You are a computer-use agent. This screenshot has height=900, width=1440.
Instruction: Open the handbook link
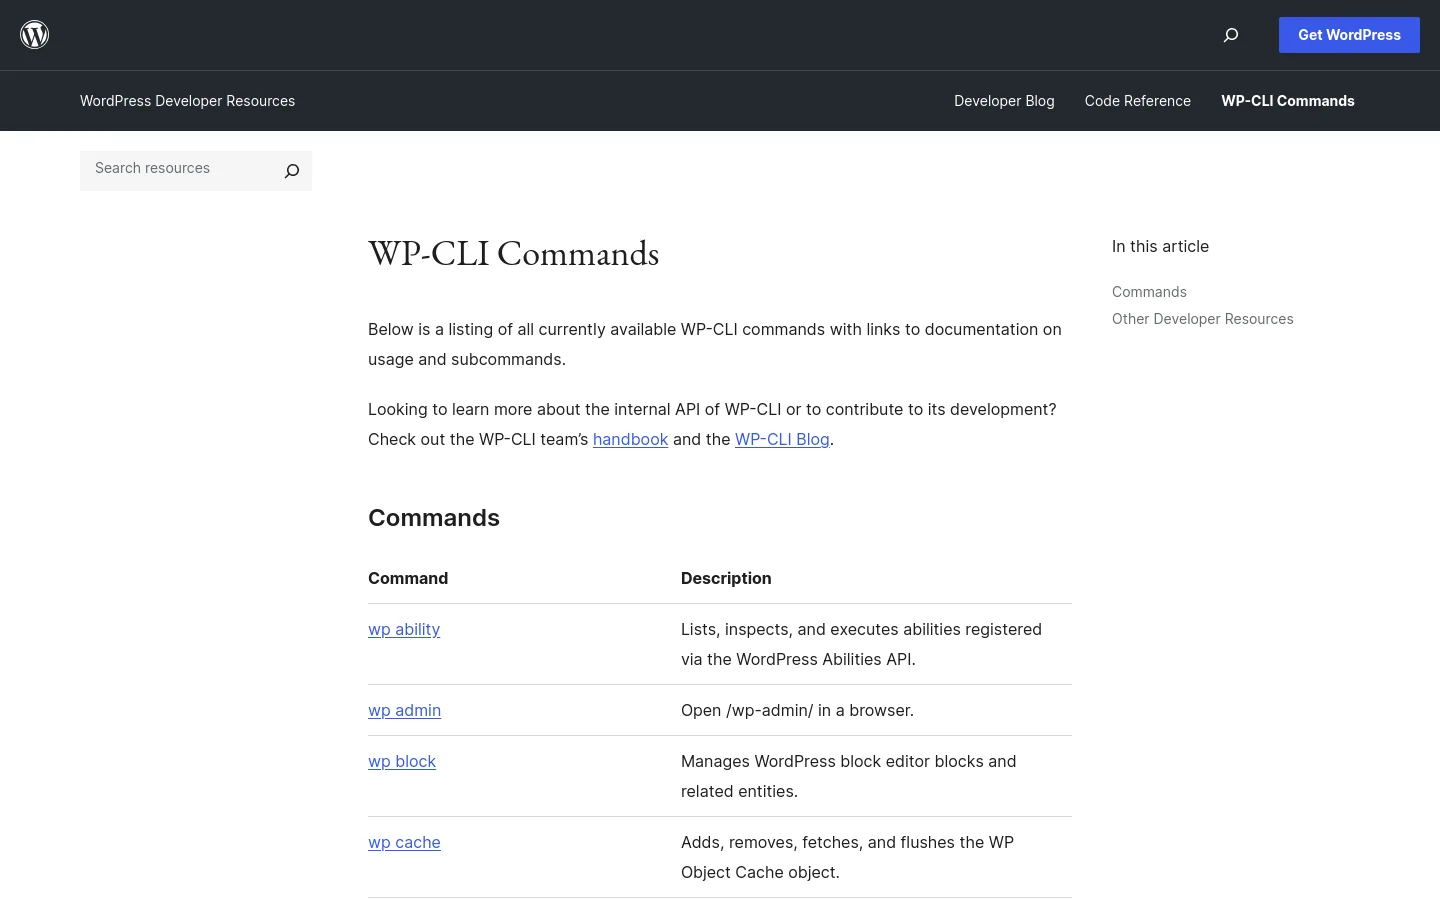point(630,439)
